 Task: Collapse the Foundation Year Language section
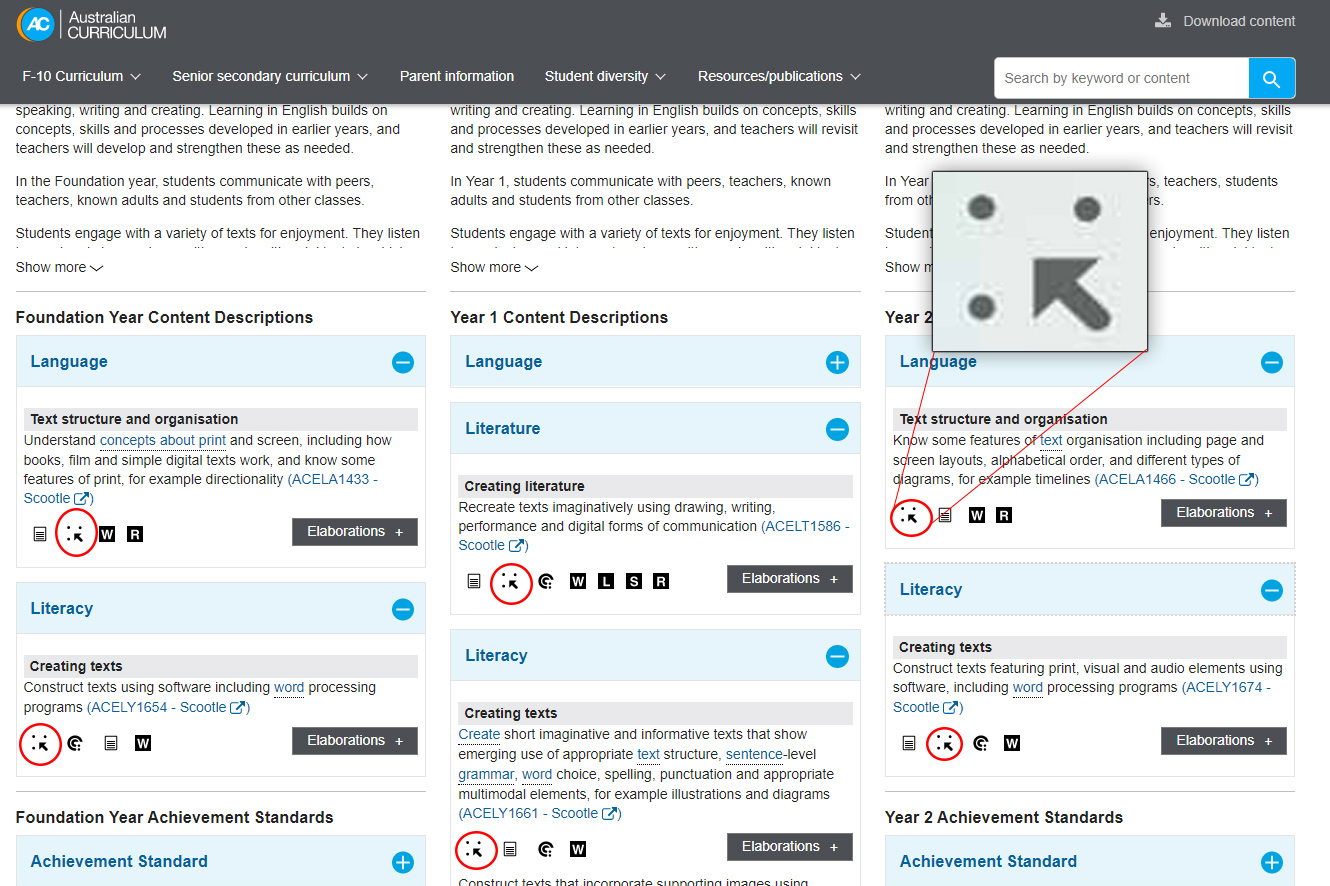pos(402,362)
